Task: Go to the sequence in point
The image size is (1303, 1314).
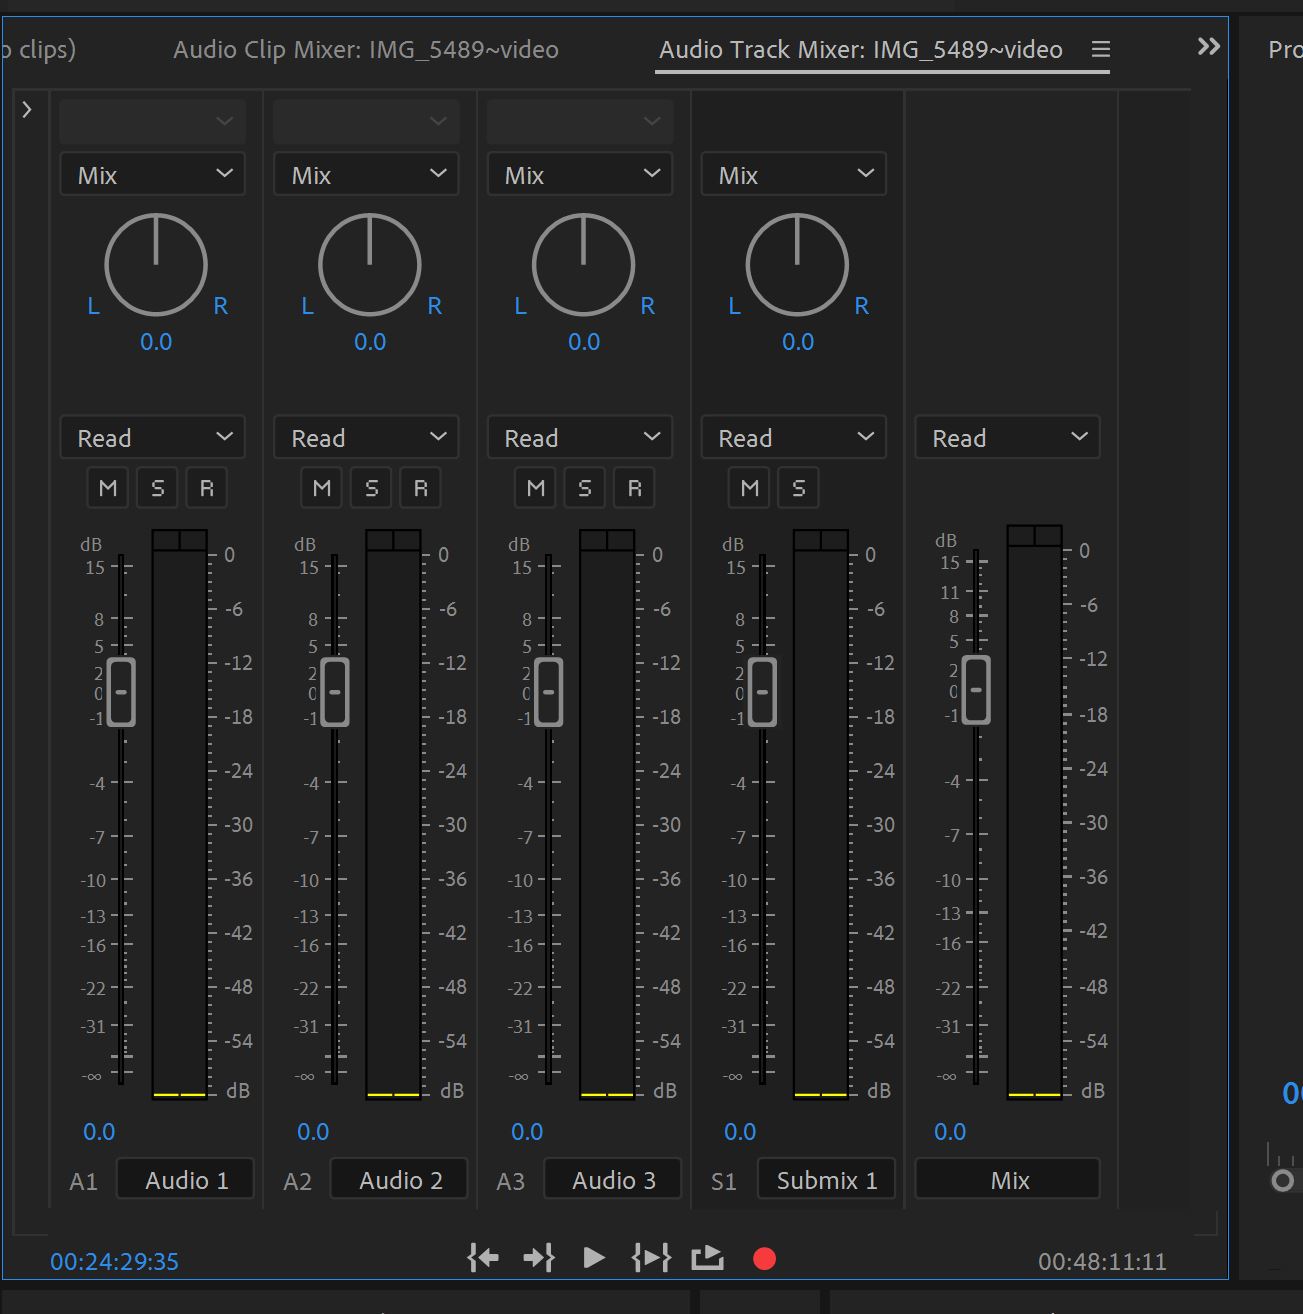Action: (x=483, y=1258)
